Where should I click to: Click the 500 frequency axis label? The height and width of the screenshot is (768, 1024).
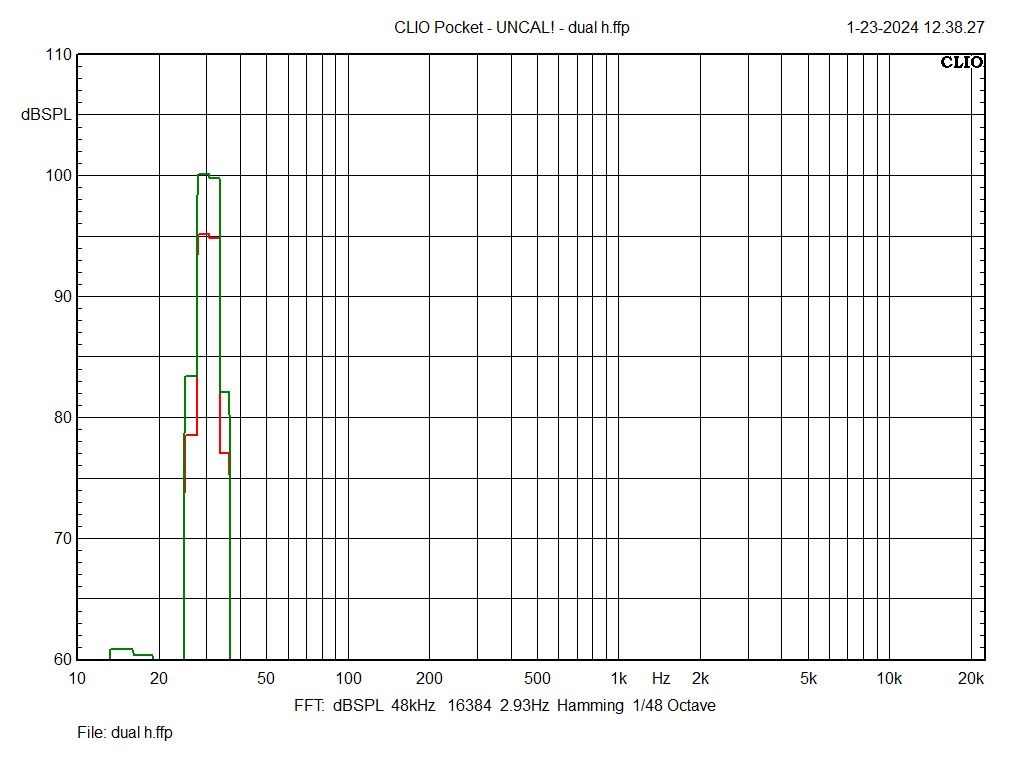pyautogui.click(x=537, y=679)
